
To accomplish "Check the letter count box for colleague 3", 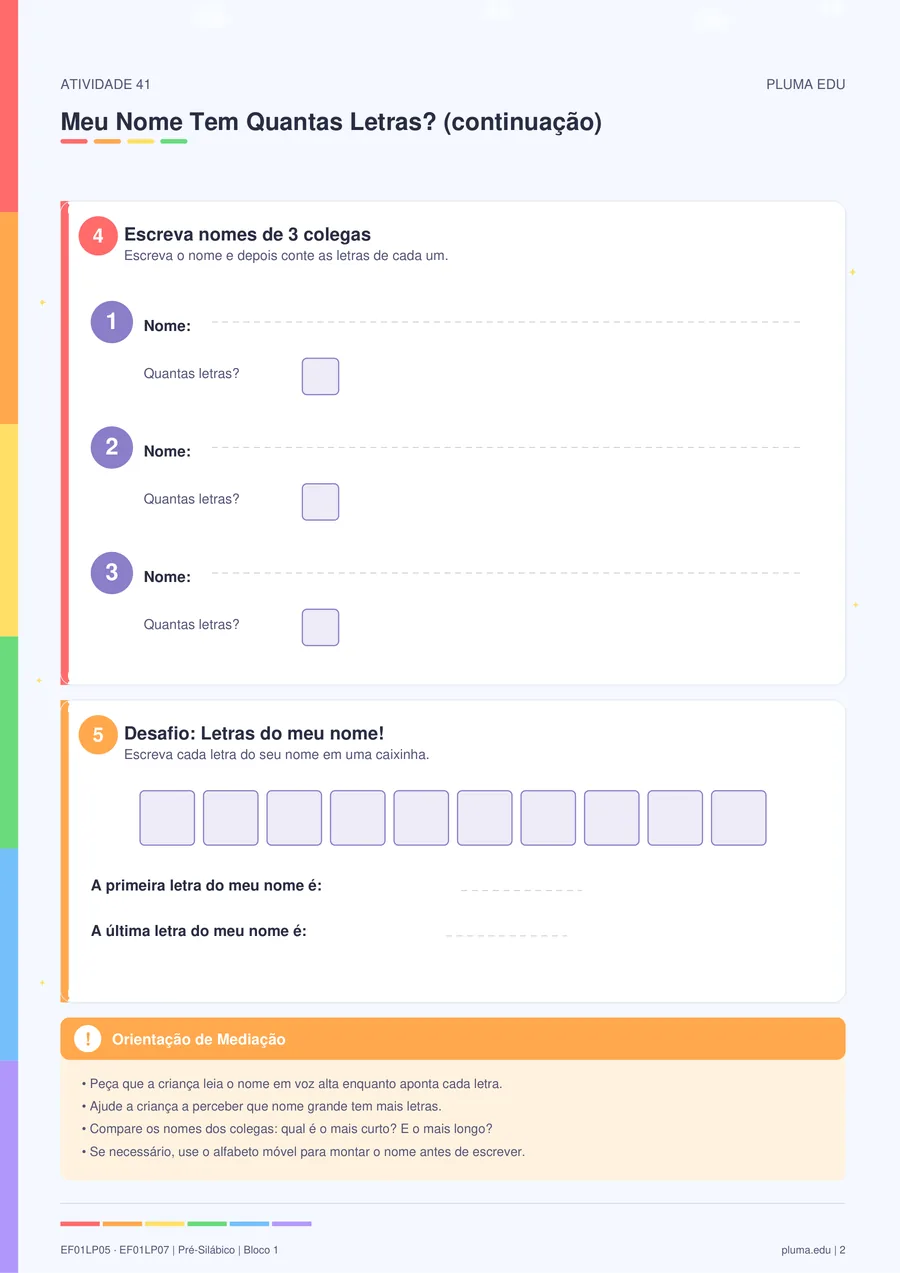I will (x=321, y=627).
